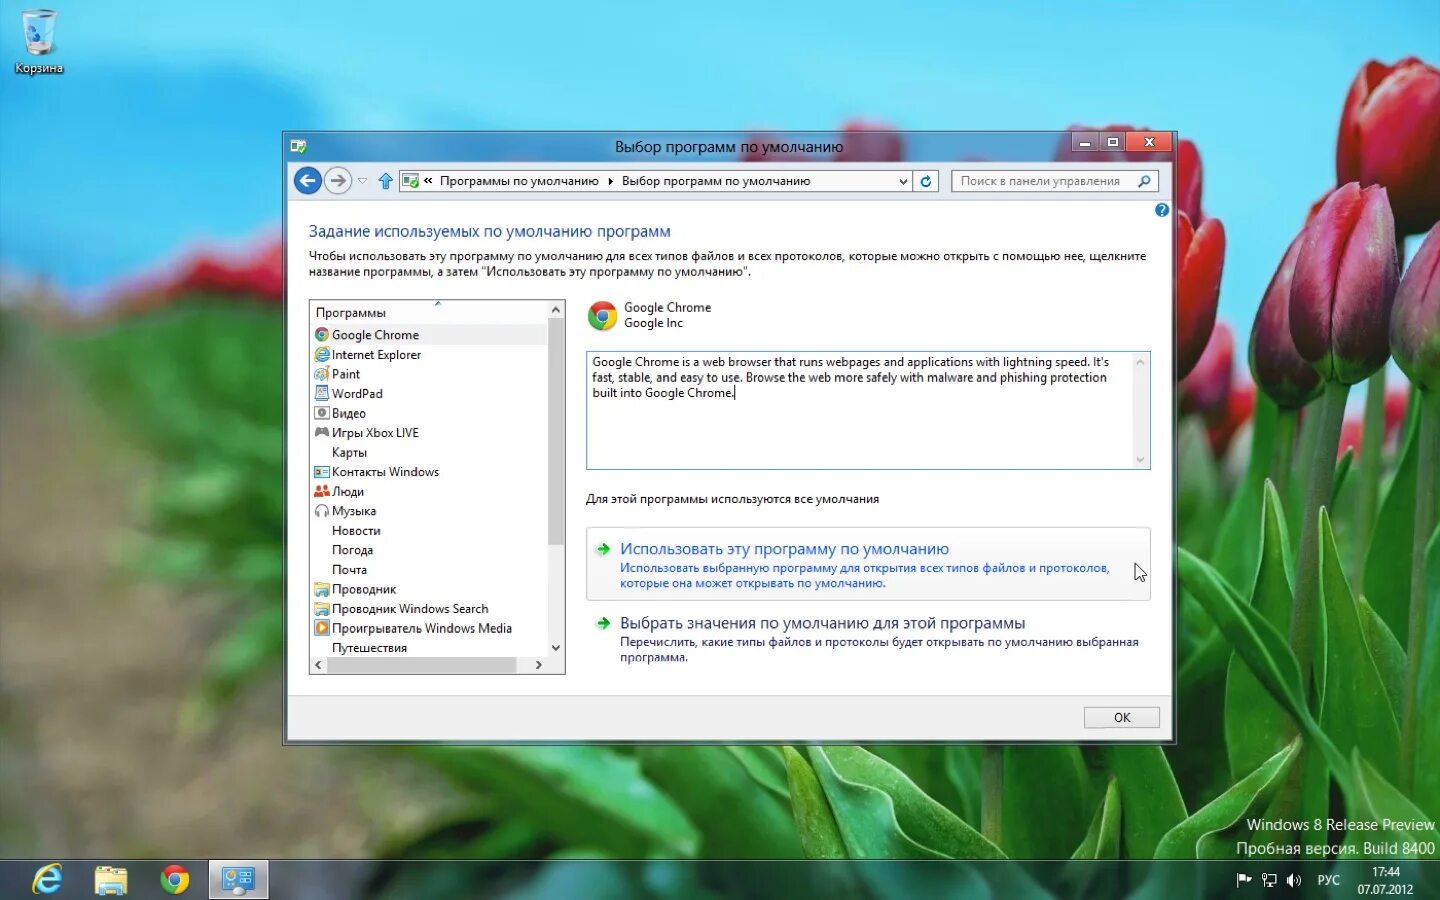Select Контакты Windows program entry

(x=384, y=471)
